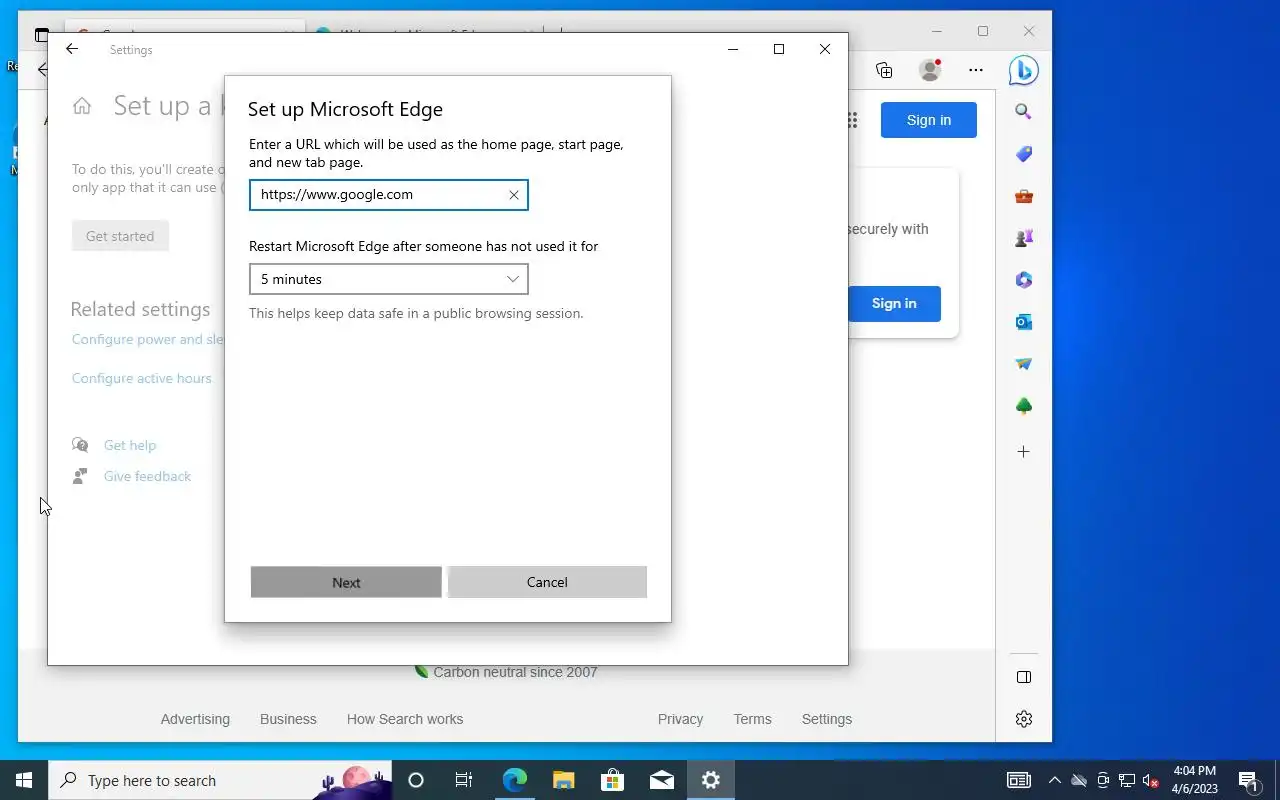
Task: Click Settings footer link on Google page
Action: click(x=827, y=719)
